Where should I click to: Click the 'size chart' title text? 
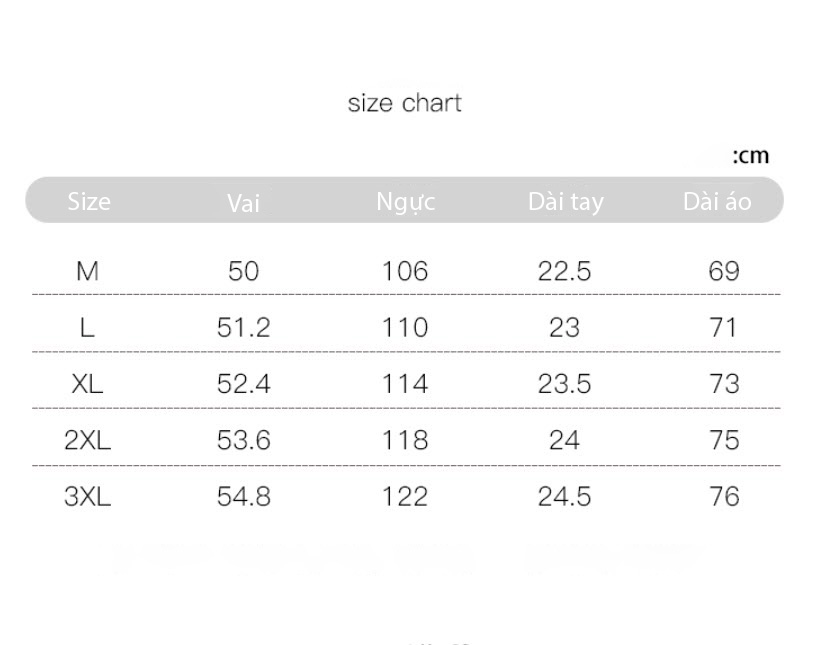click(x=404, y=103)
